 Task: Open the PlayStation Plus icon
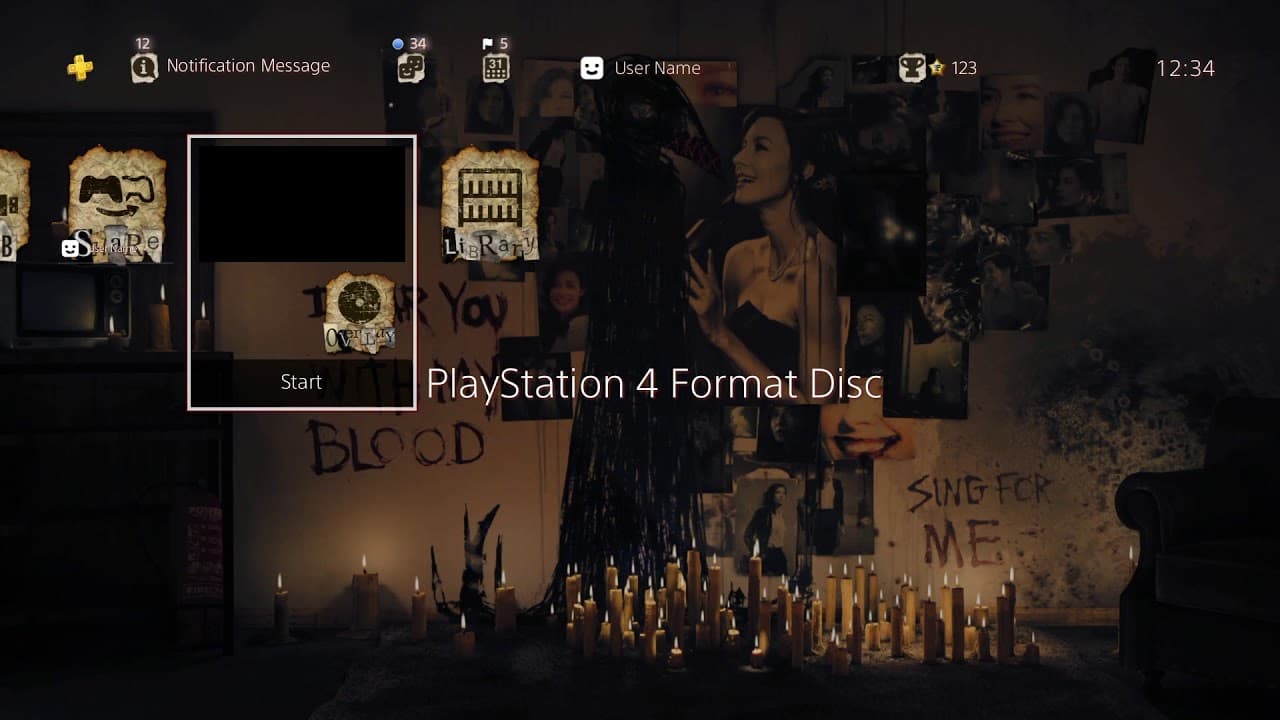click(x=80, y=67)
